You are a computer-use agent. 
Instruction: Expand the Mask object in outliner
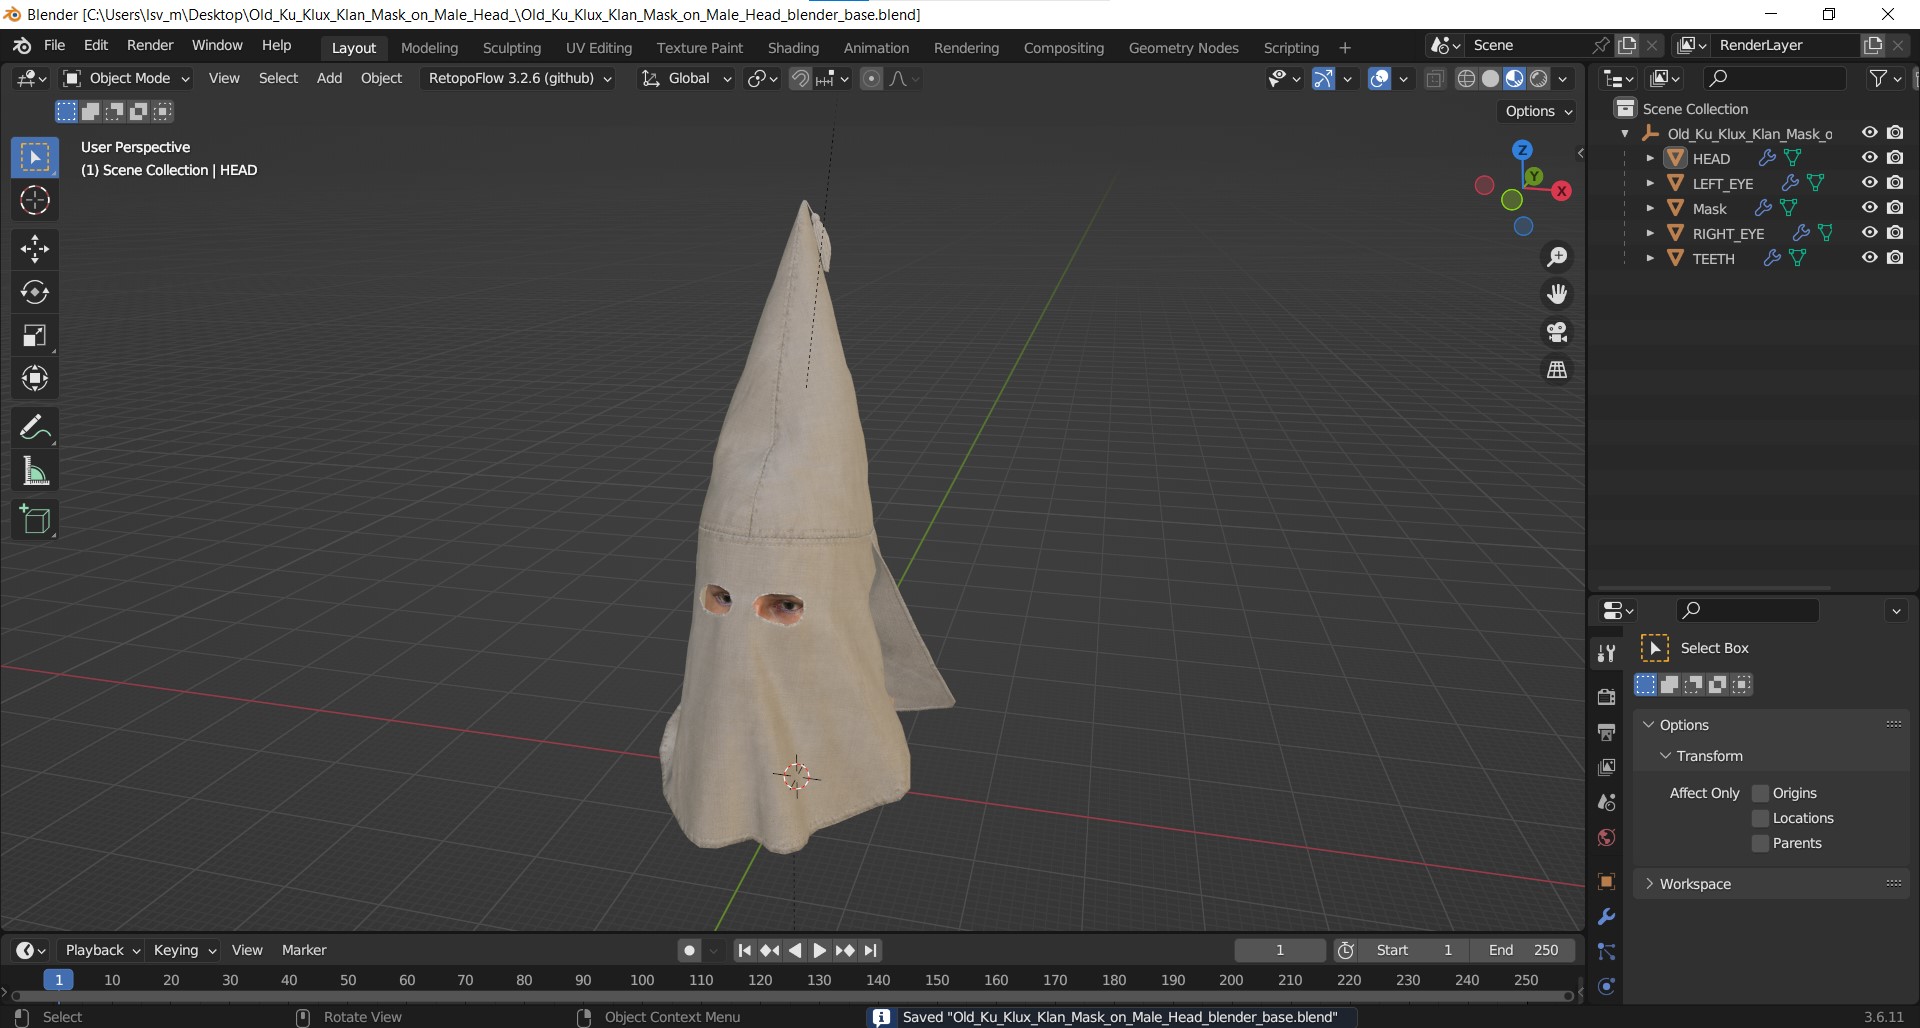(1650, 208)
